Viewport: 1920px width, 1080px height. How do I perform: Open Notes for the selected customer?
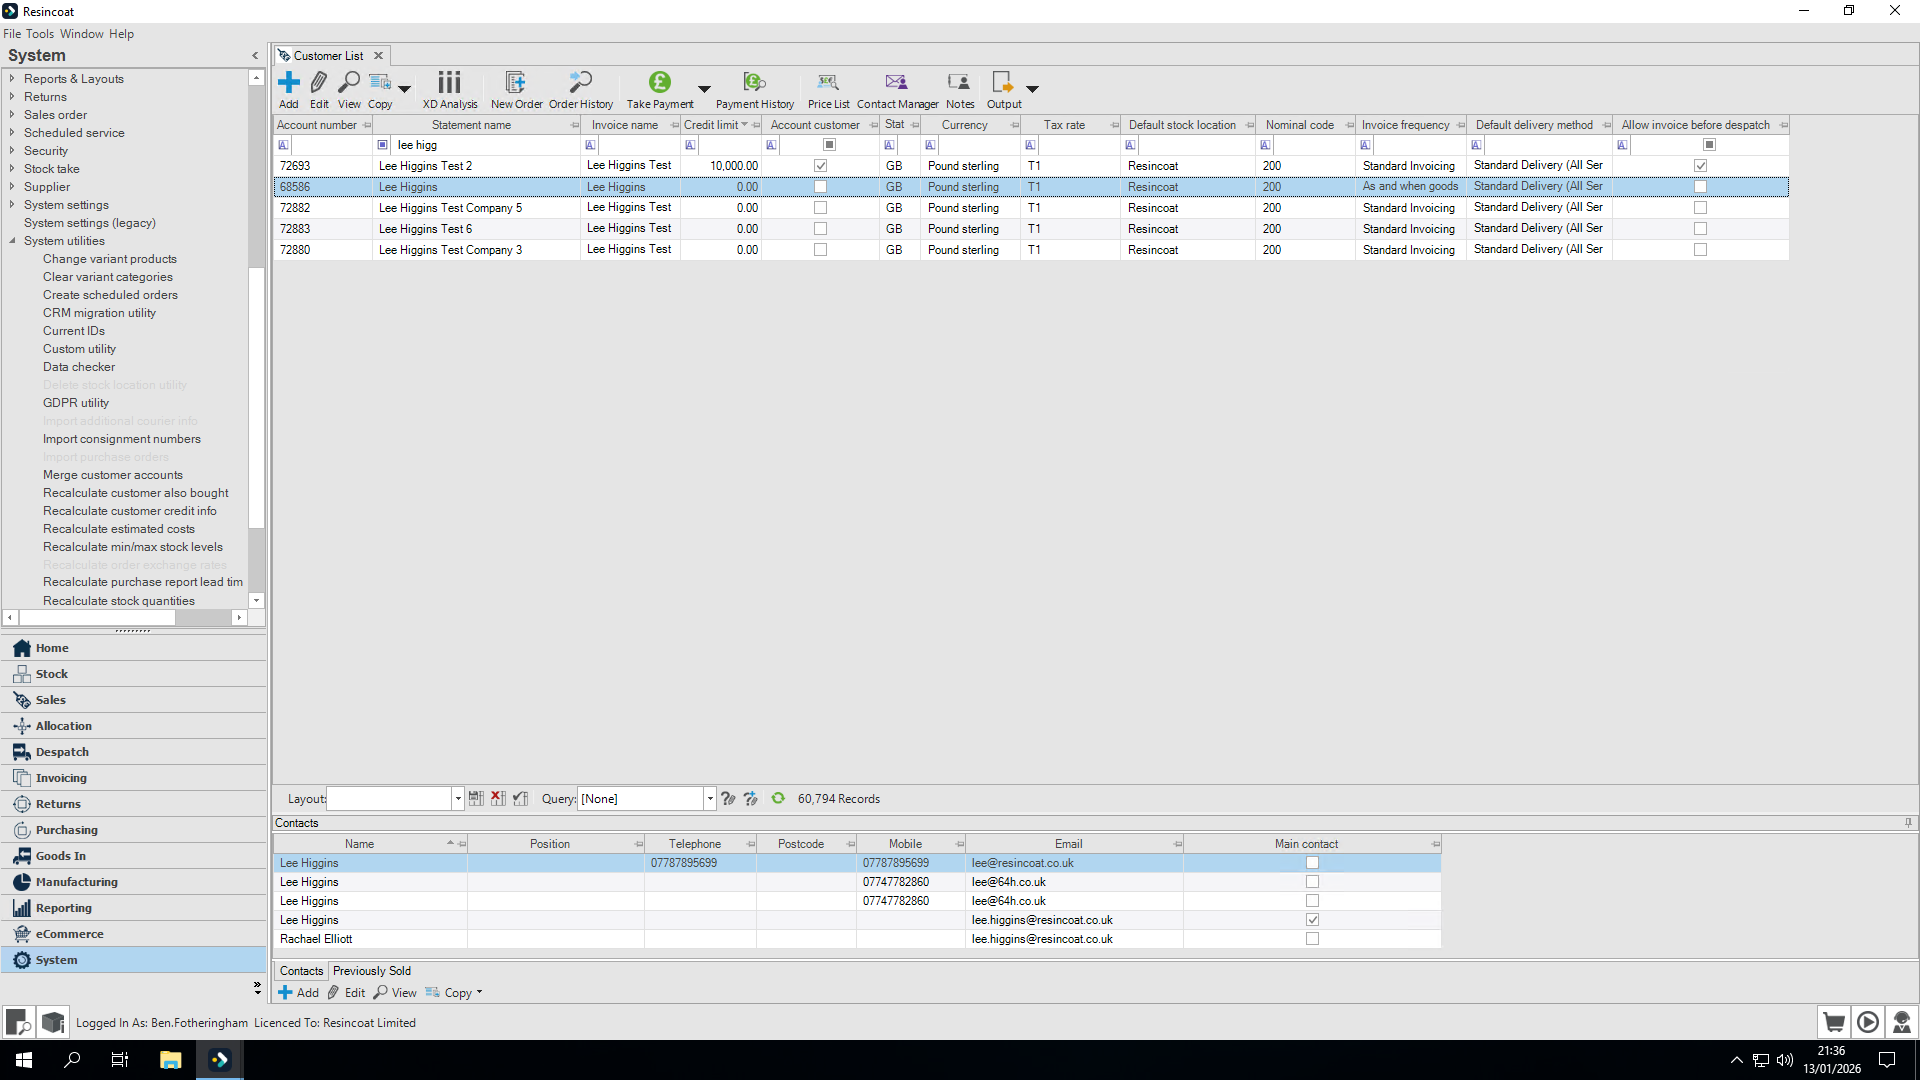[x=959, y=89]
